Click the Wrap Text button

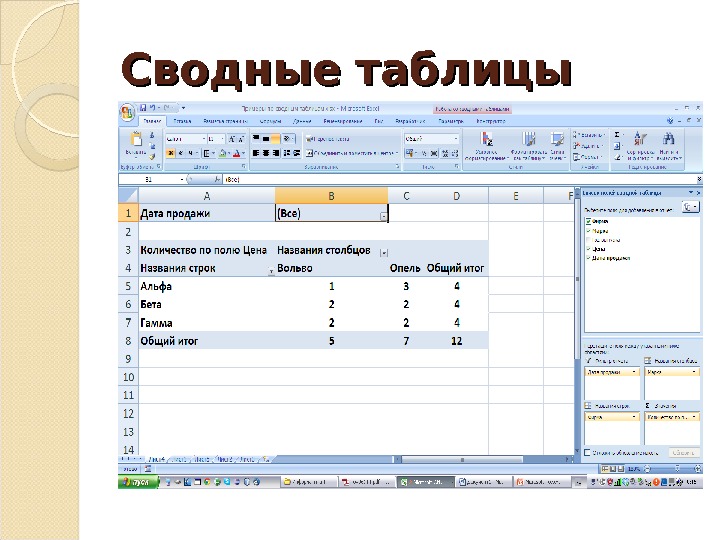pos(328,139)
